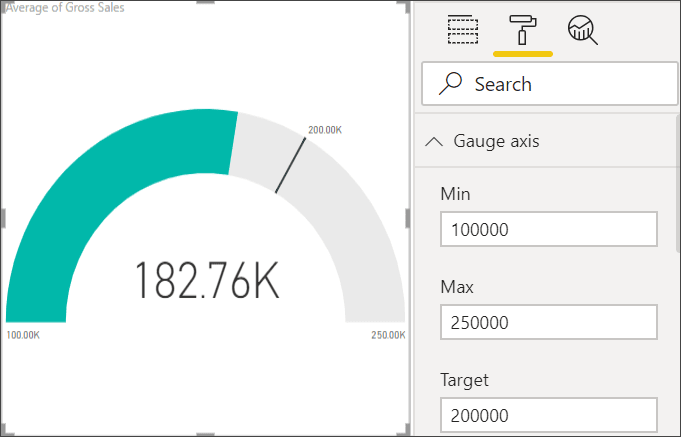
Task: Click the Min label
Action: pyautogui.click(x=455, y=194)
